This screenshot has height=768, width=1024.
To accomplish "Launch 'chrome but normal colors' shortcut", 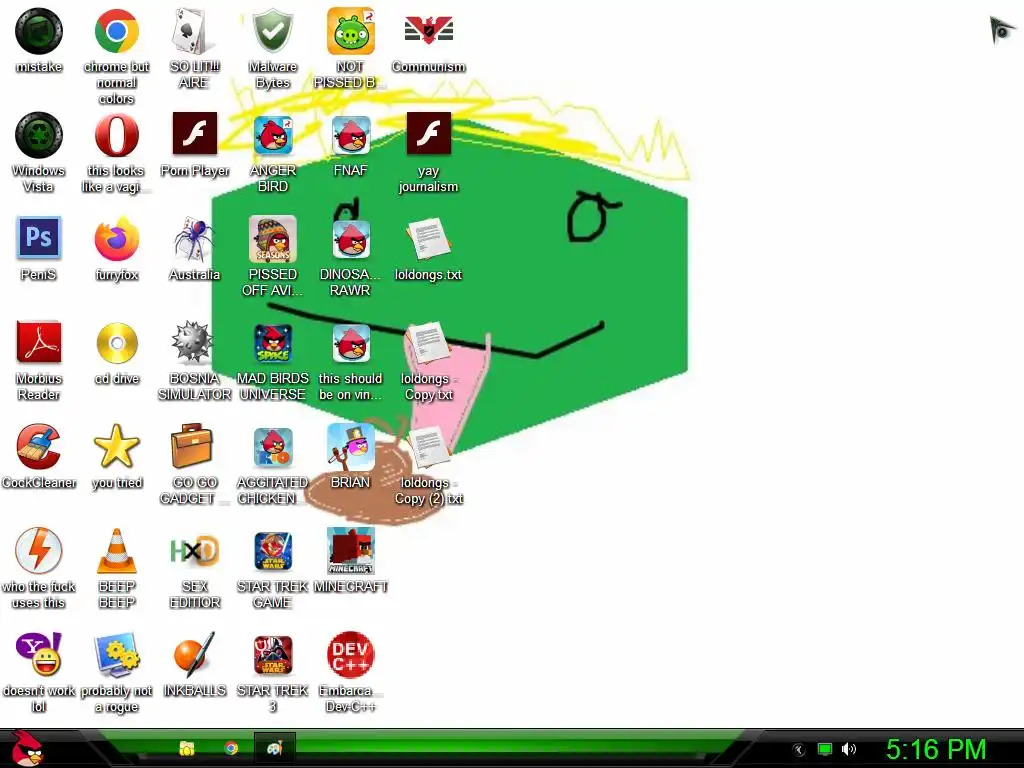I will coord(116,31).
